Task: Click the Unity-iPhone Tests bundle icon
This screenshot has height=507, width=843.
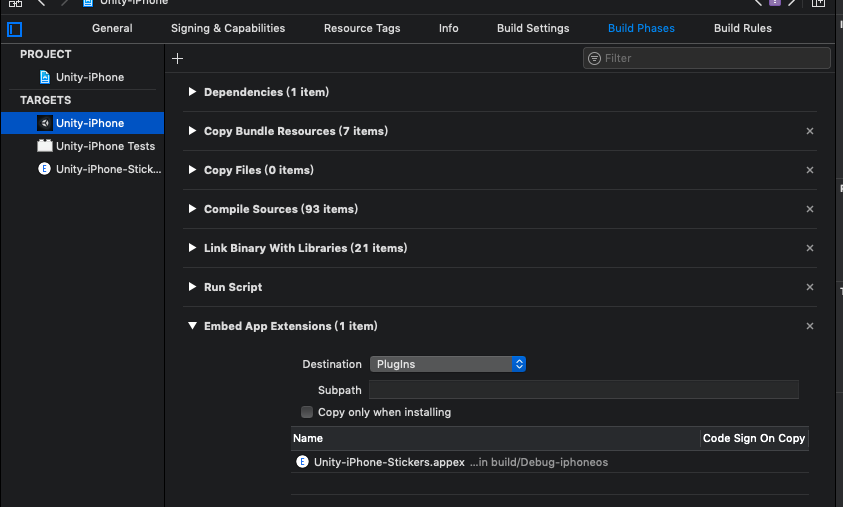Action: pos(45,146)
